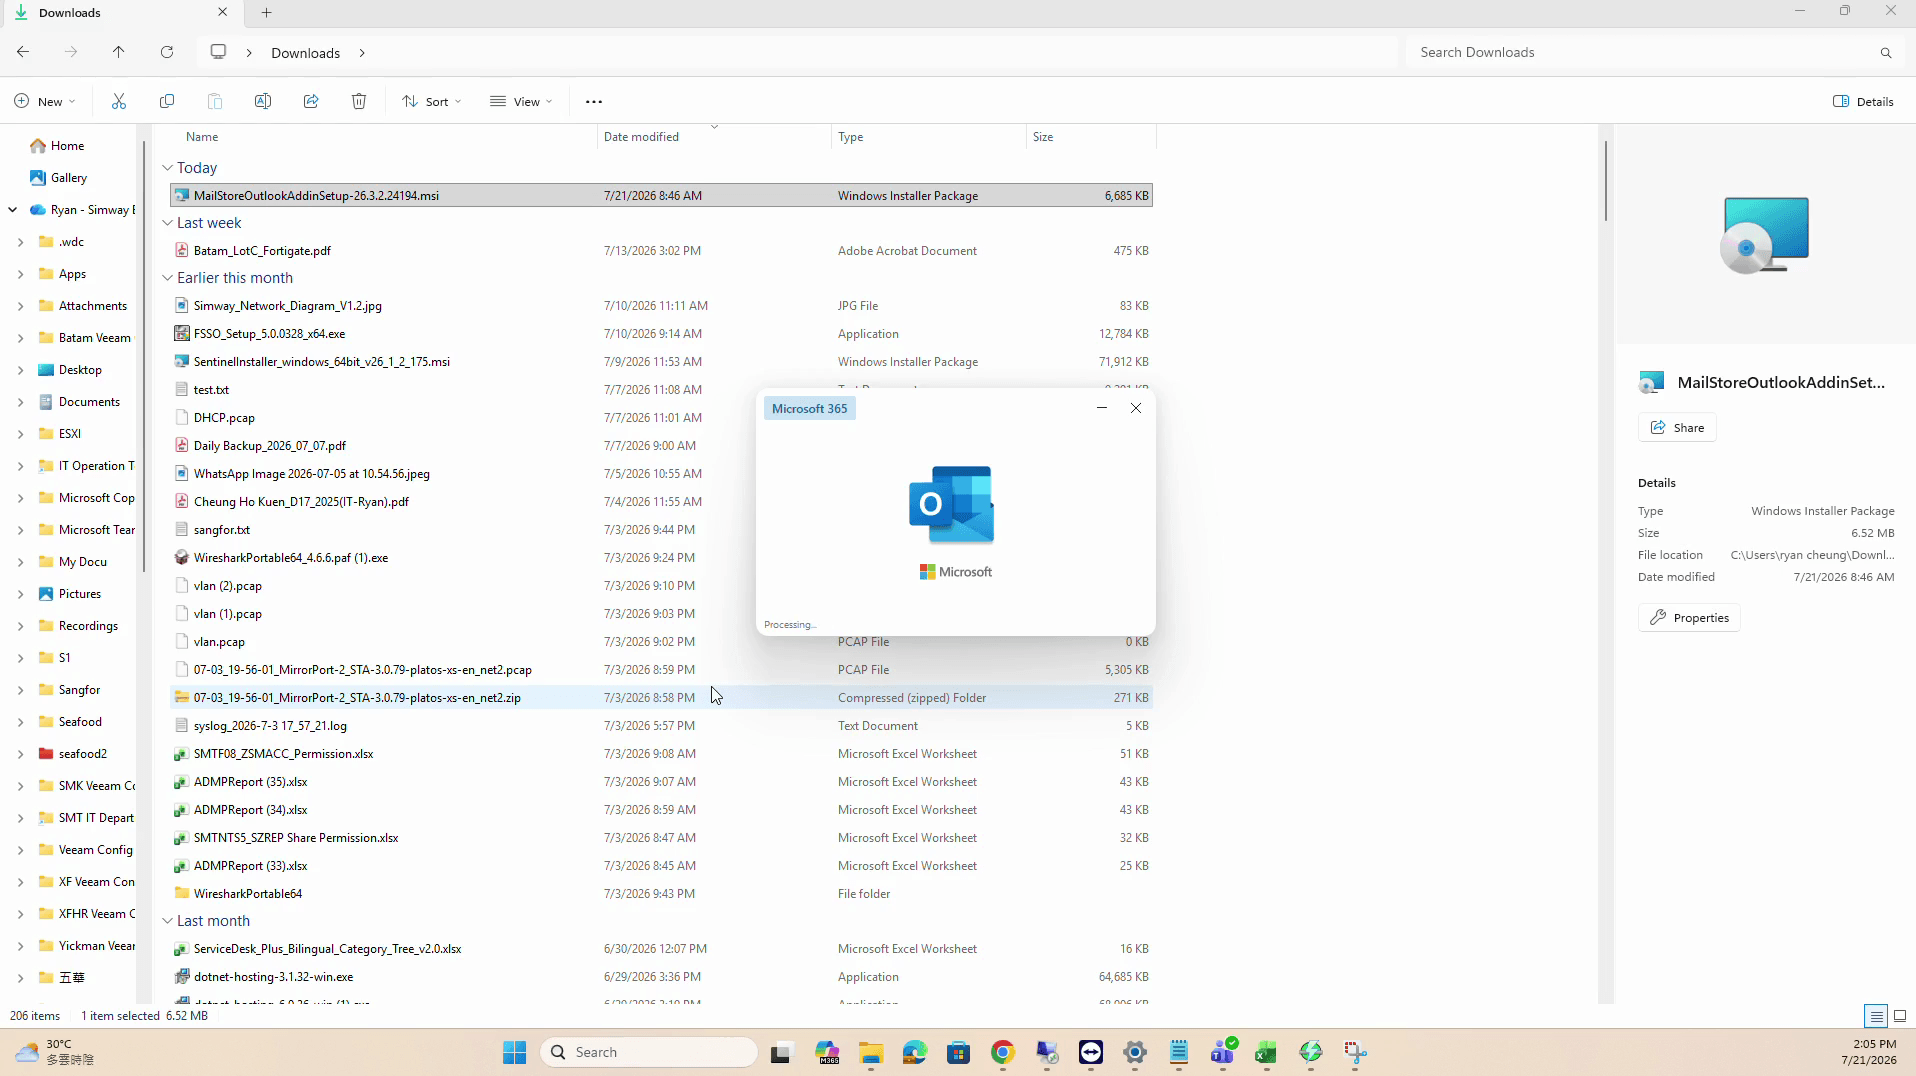Open the View dropdown
Screen dimensions: 1916x1076
point(521,101)
